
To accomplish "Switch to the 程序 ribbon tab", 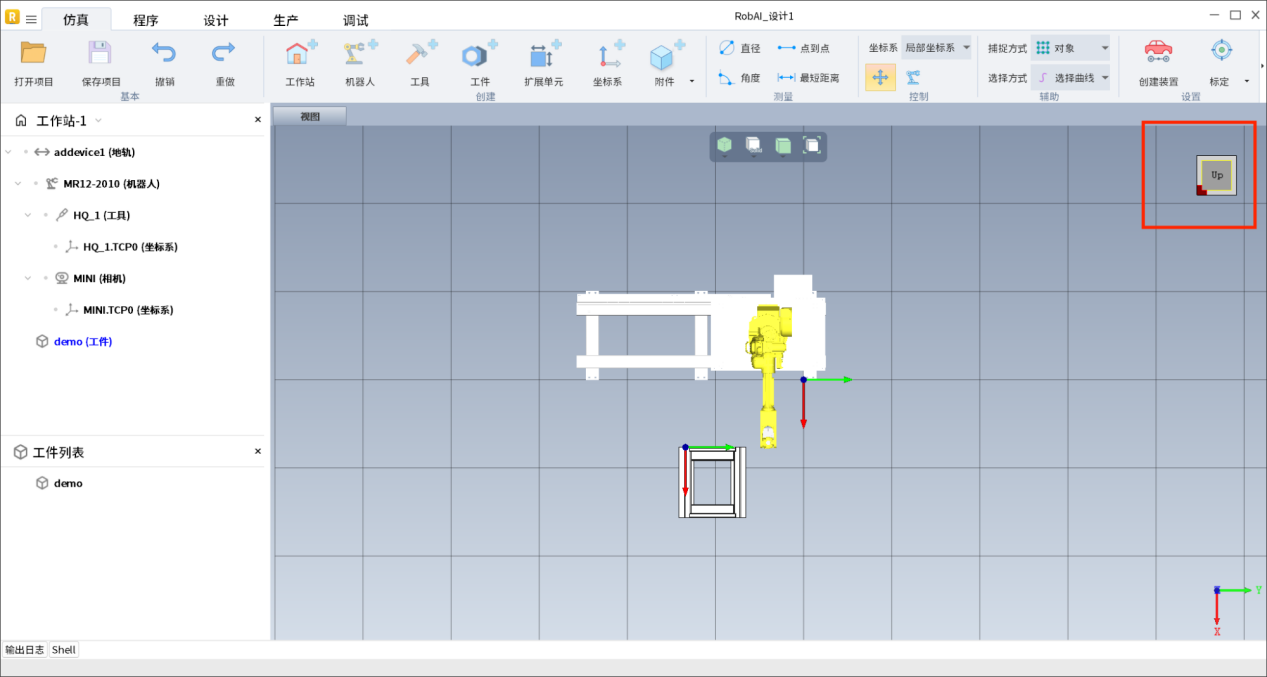I will point(145,20).
